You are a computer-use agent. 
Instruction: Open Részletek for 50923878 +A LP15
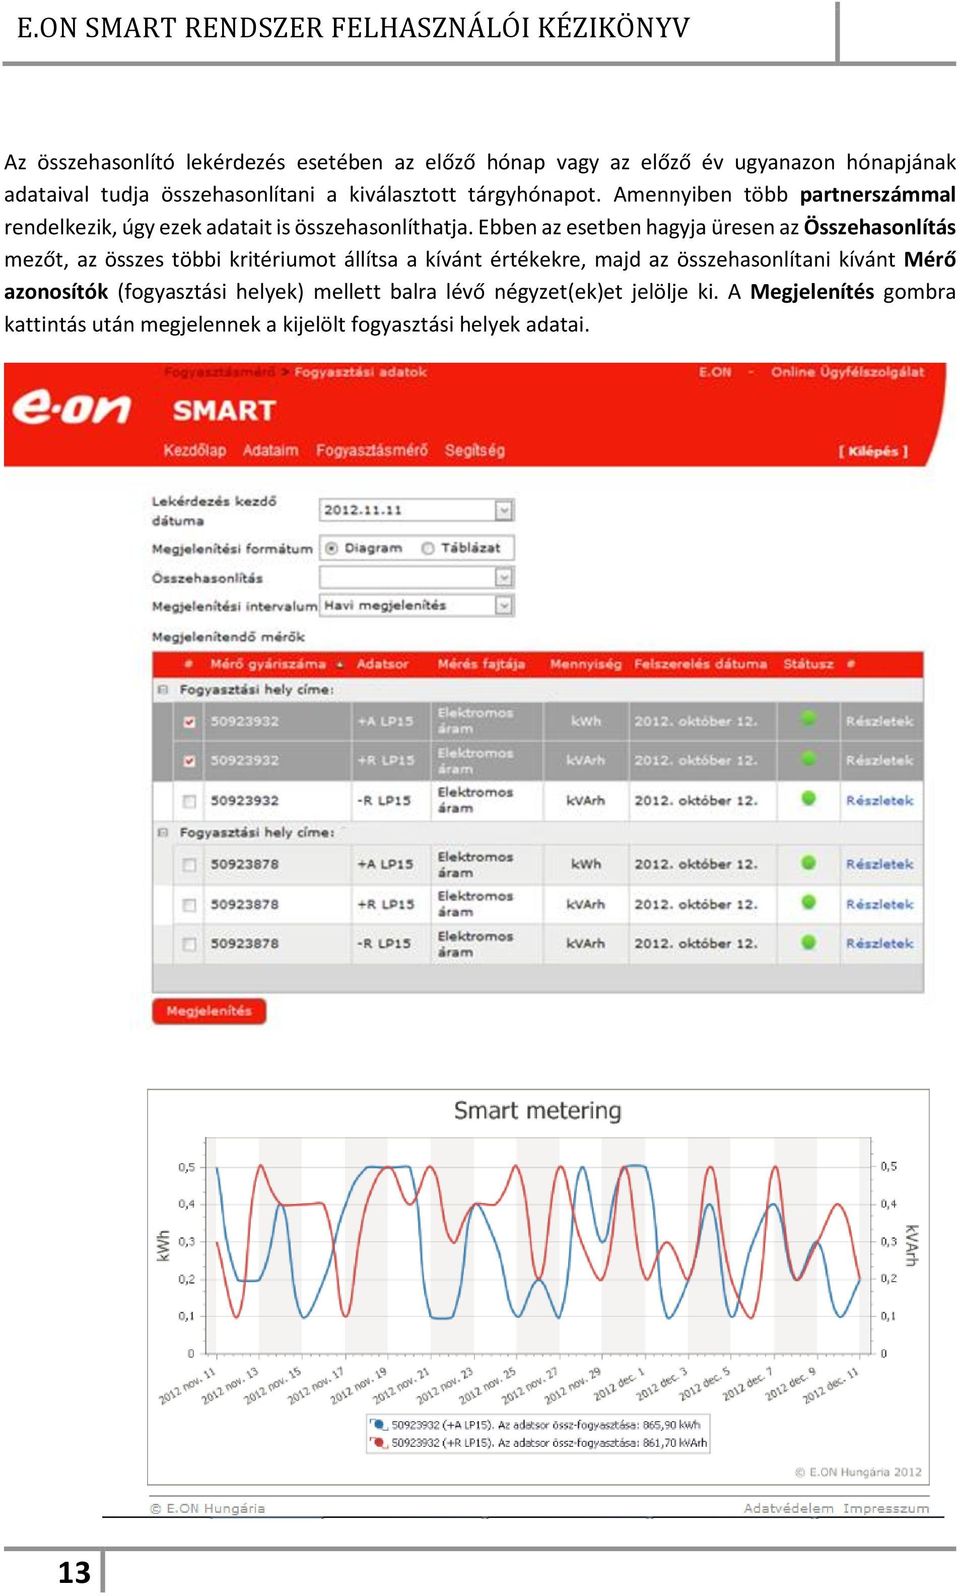click(879, 865)
